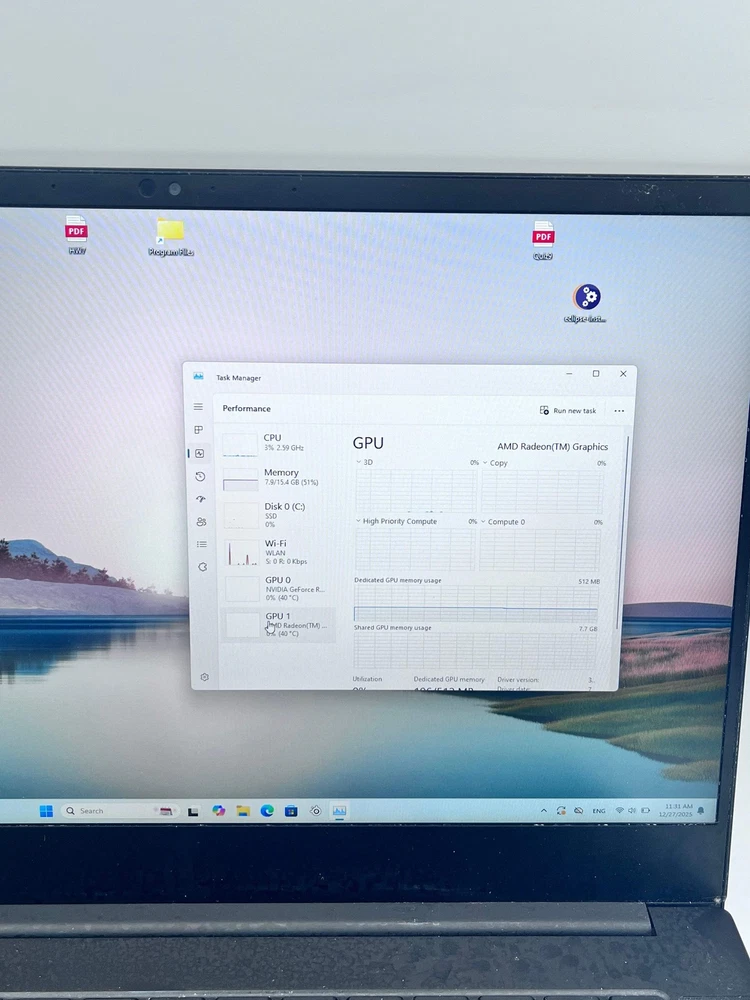Screen dimensions: 750x1000
Task: Open the Services page icon
Action: [202, 567]
